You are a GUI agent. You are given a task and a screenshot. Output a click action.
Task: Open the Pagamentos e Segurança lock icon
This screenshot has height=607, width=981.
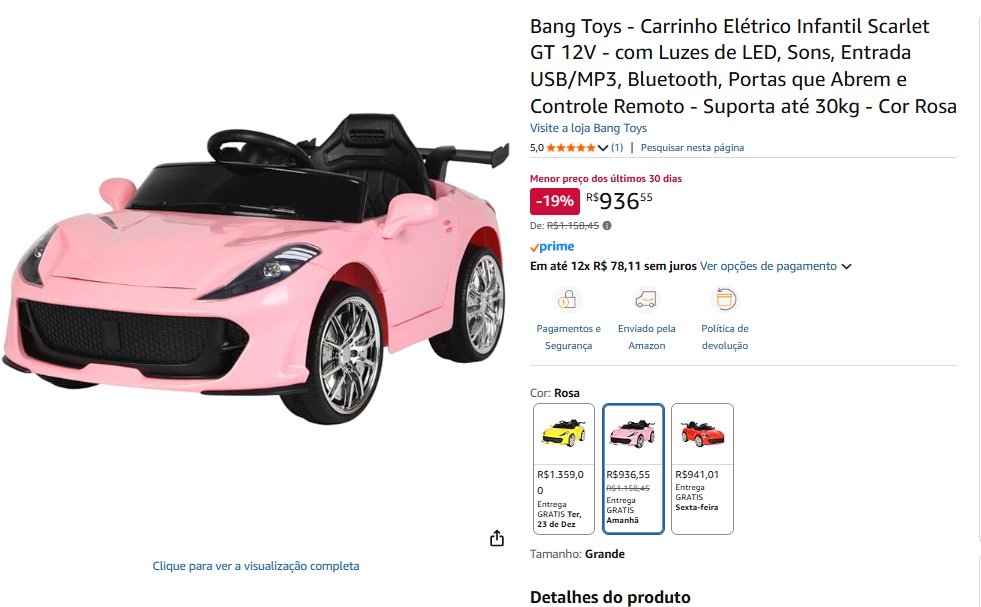[567, 300]
